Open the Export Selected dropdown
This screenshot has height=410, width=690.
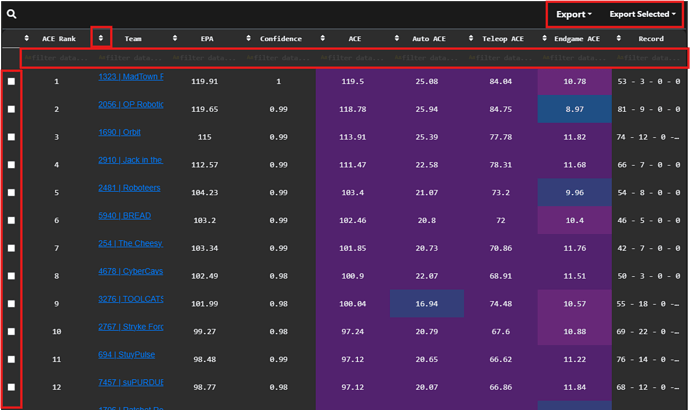pos(642,15)
